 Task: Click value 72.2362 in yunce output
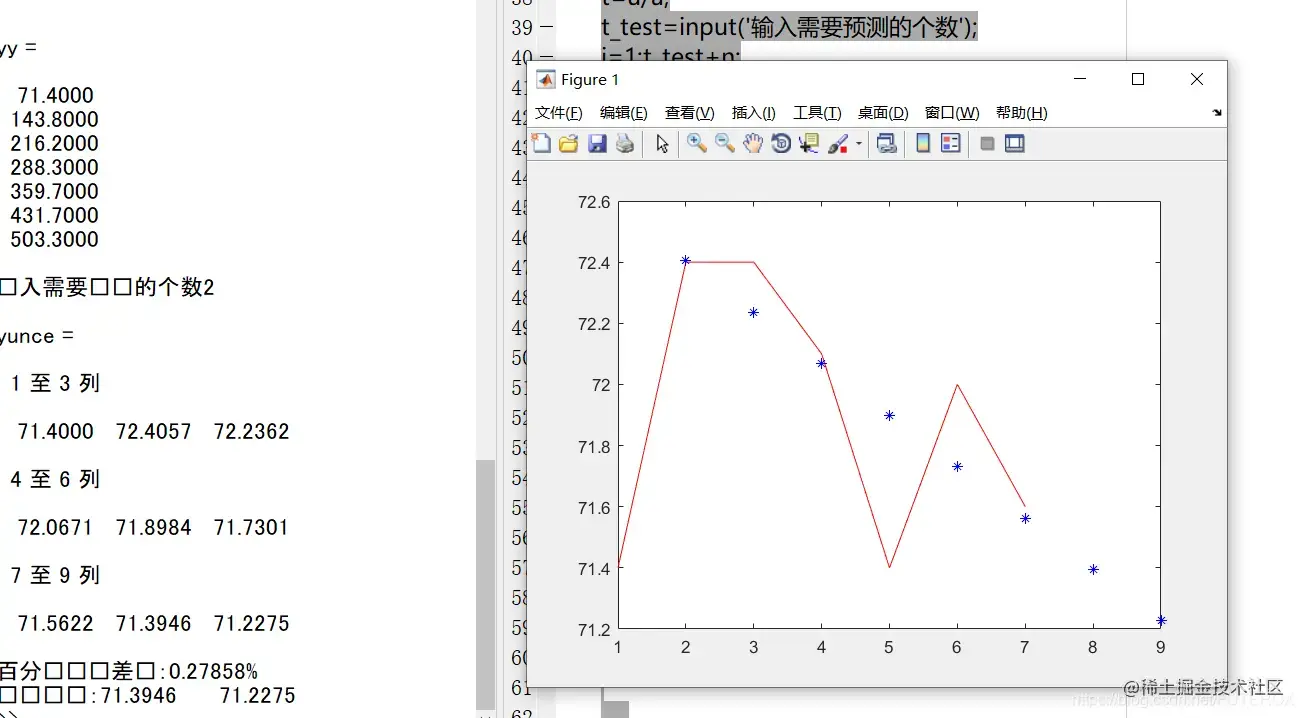point(252,432)
